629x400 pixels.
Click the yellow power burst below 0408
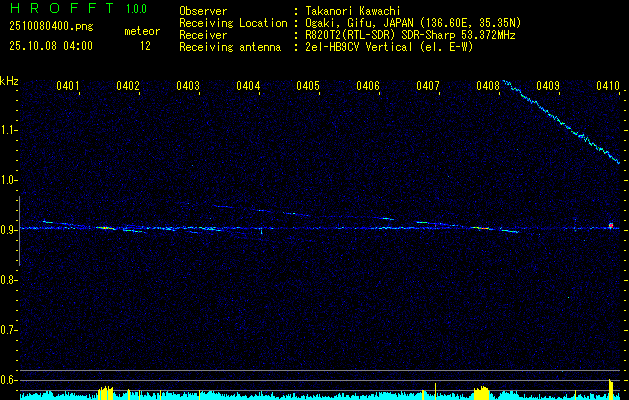pyautogui.click(x=482, y=392)
